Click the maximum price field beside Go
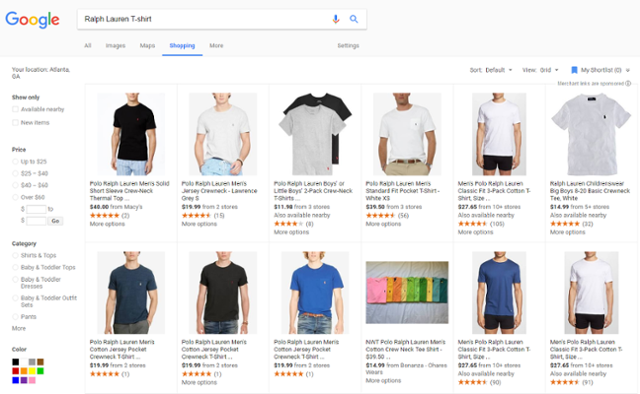Image resolution: width=640 pixels, height=394 pixels. [36, 221]
